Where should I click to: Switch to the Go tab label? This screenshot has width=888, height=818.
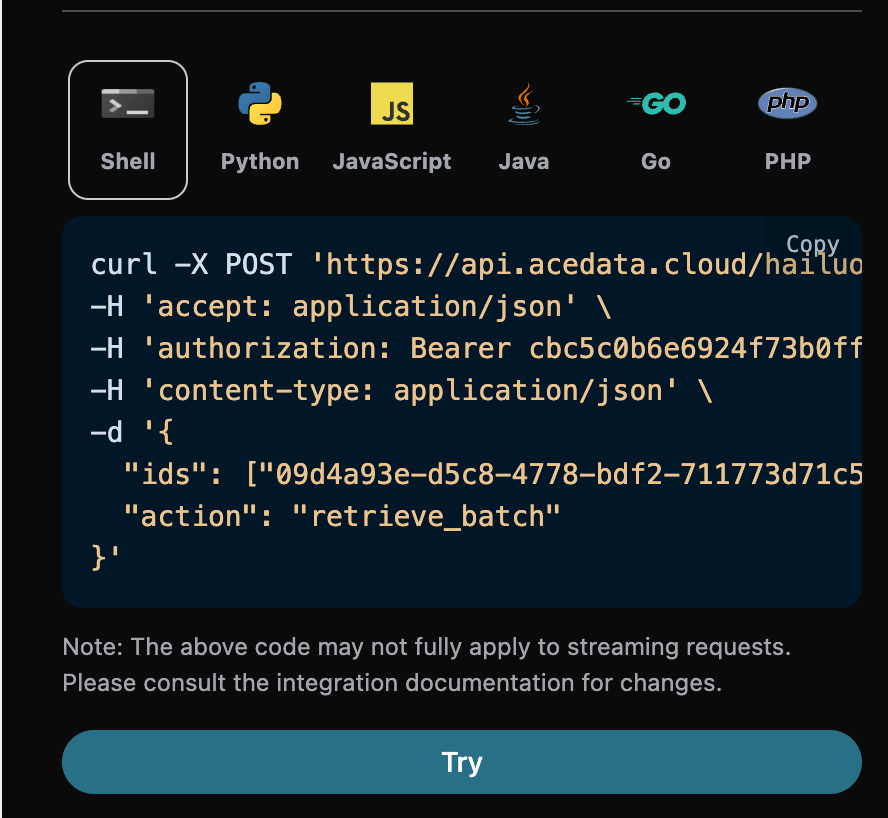[x=655, y=161]
